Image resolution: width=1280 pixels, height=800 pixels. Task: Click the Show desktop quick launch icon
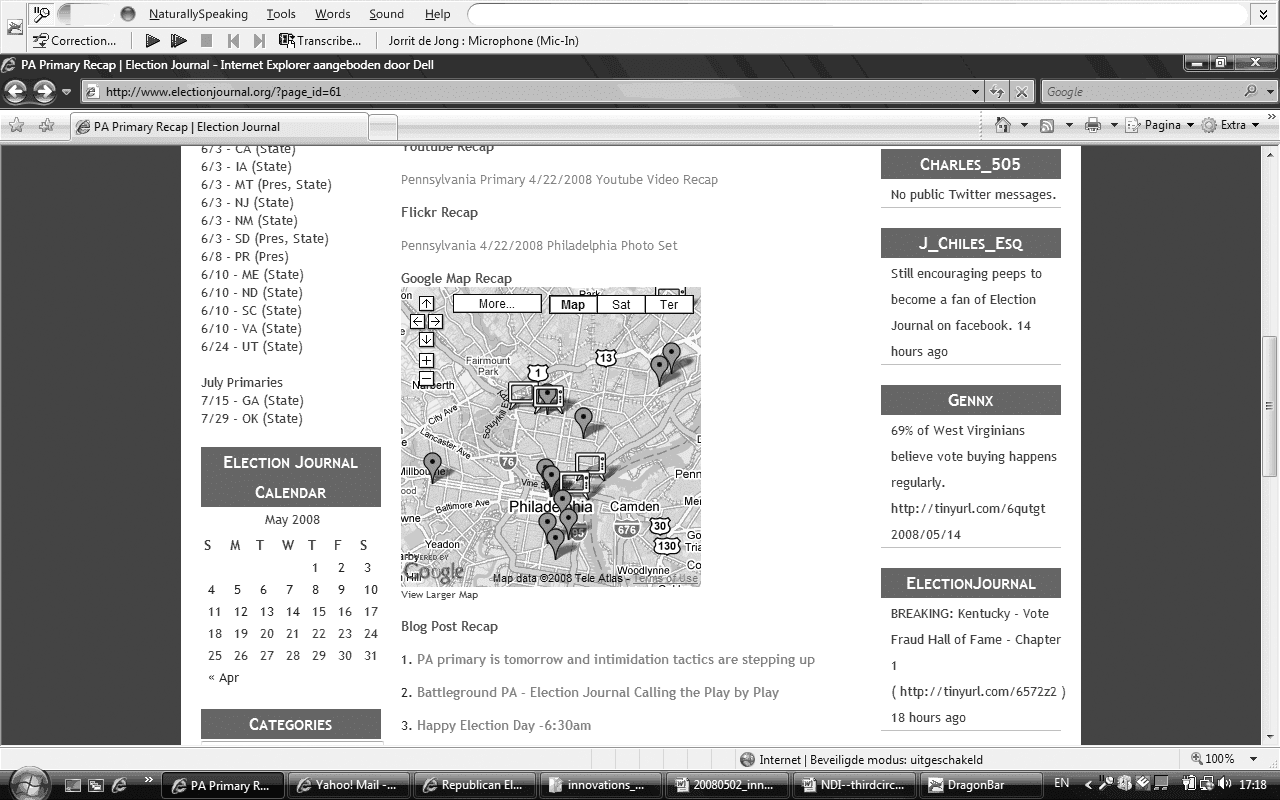(72, 785)
